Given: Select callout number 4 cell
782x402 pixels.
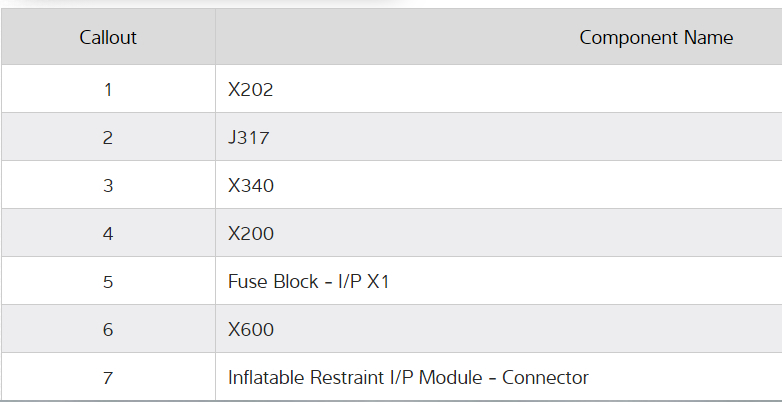Looking at the screenshot, I should point(108,234).
